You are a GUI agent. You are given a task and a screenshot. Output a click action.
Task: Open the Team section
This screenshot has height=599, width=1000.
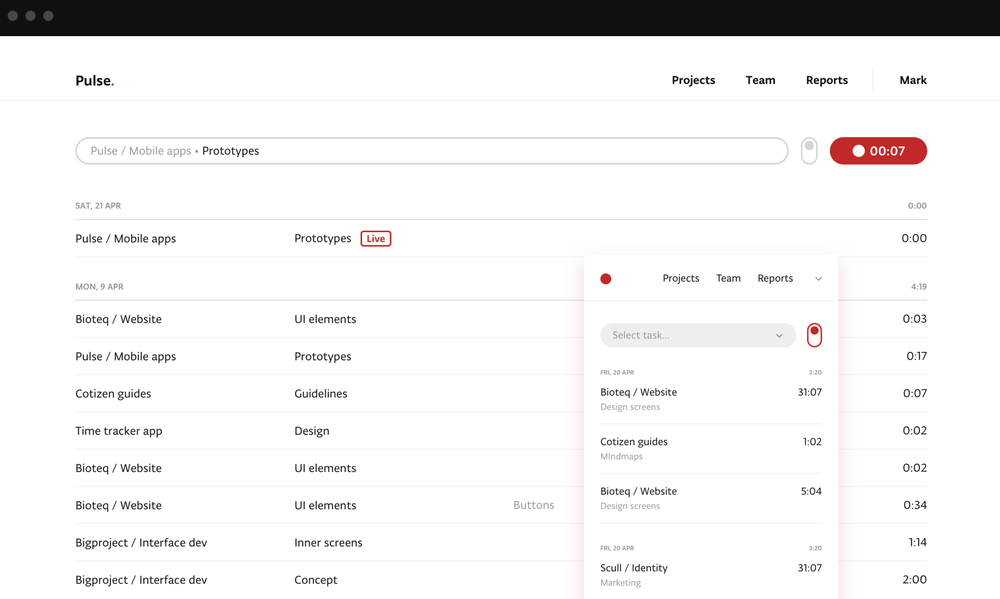click(x=760, y=80)
